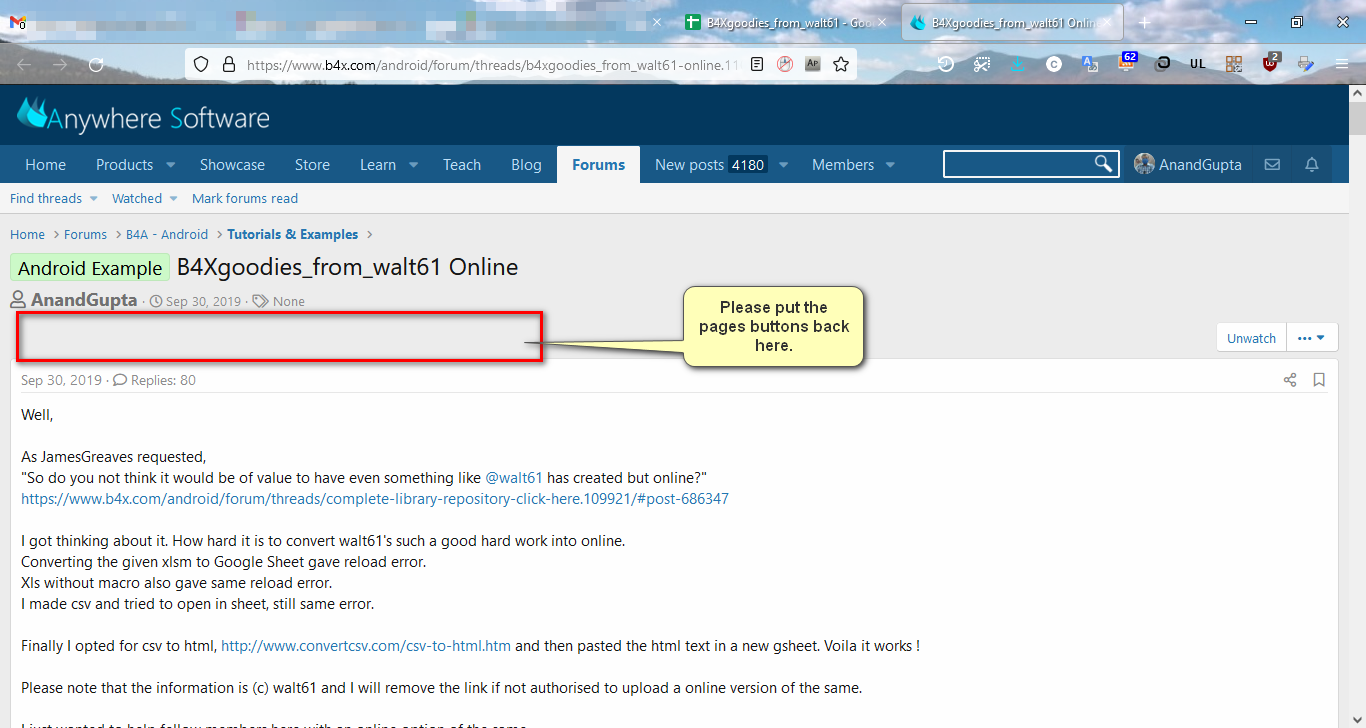Click the Sep 30, 2019 thread date
The width and height of the screenshot is (1366, 728).
point(203,301)
